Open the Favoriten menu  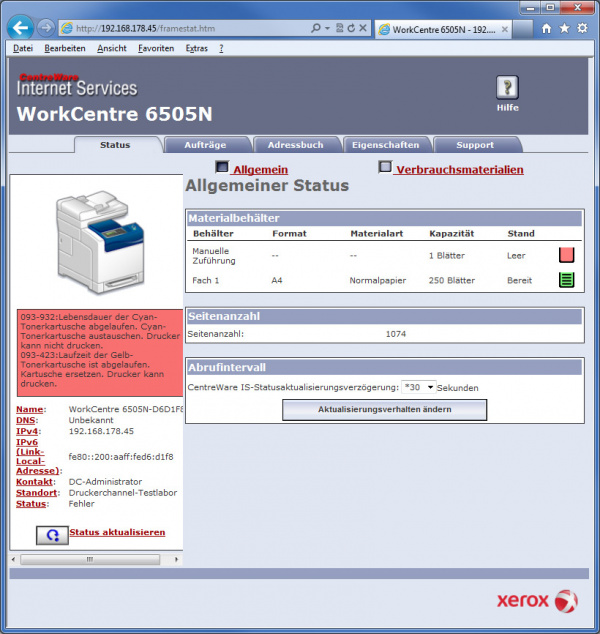click(x=155, y=48)
